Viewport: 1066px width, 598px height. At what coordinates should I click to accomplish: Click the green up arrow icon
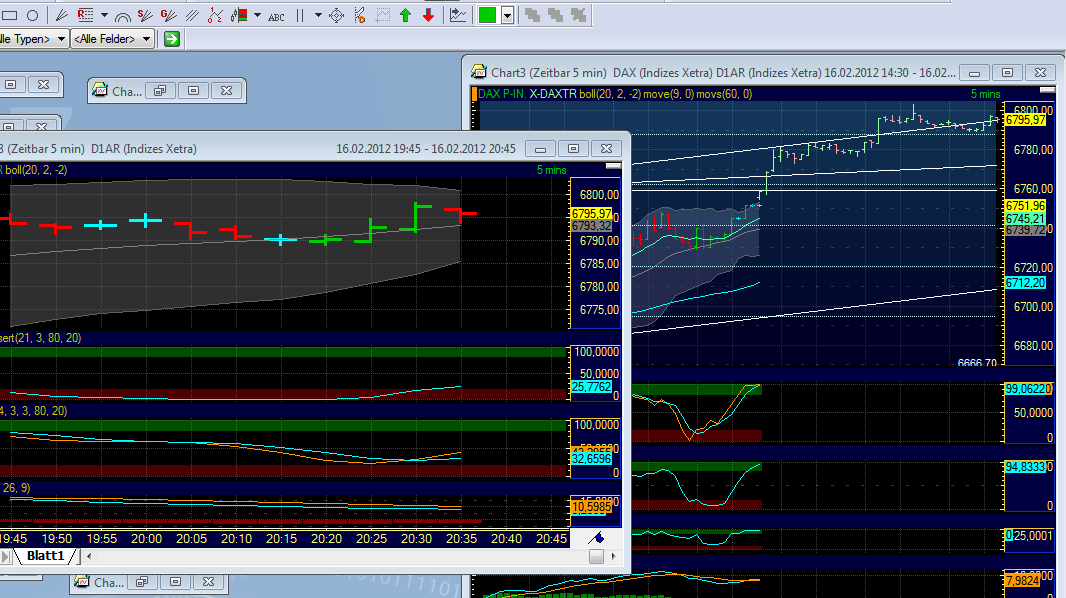[405, 15]
